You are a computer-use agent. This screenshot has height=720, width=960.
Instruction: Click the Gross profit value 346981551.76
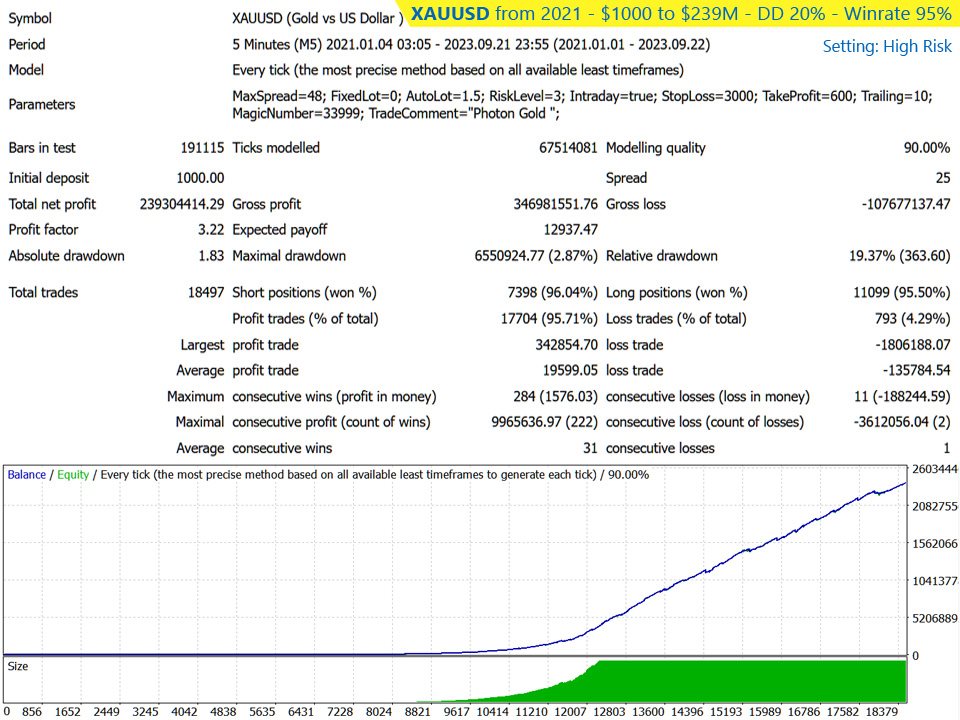tap(555, 204)
